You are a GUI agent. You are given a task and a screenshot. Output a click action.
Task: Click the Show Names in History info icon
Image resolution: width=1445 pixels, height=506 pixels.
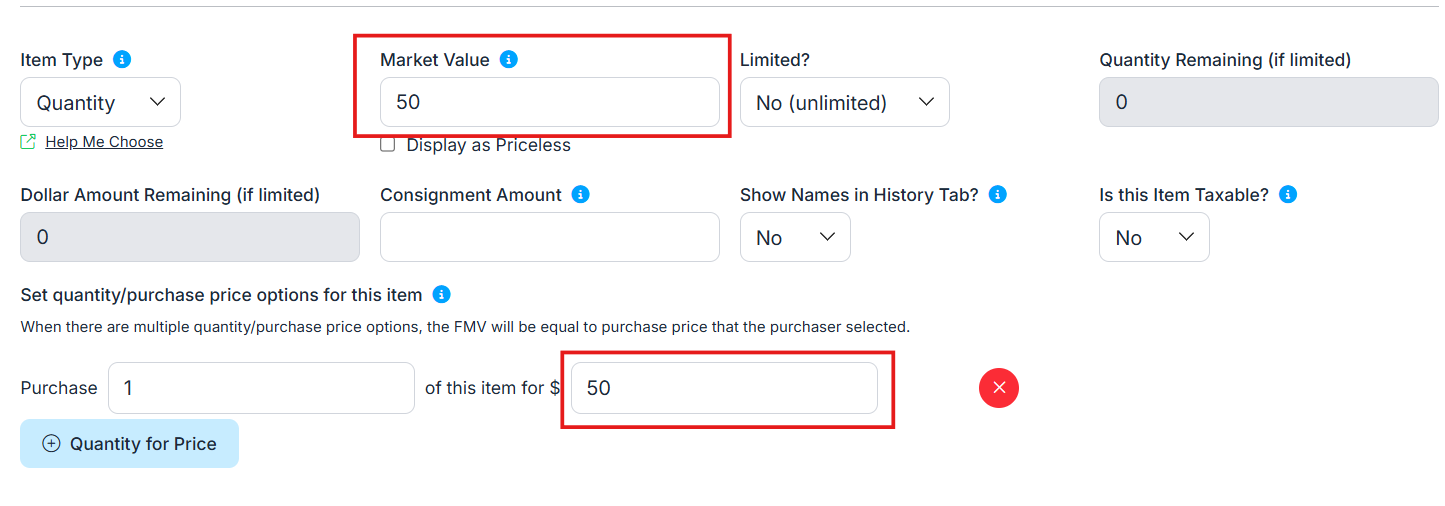click(x=997, y=195)
